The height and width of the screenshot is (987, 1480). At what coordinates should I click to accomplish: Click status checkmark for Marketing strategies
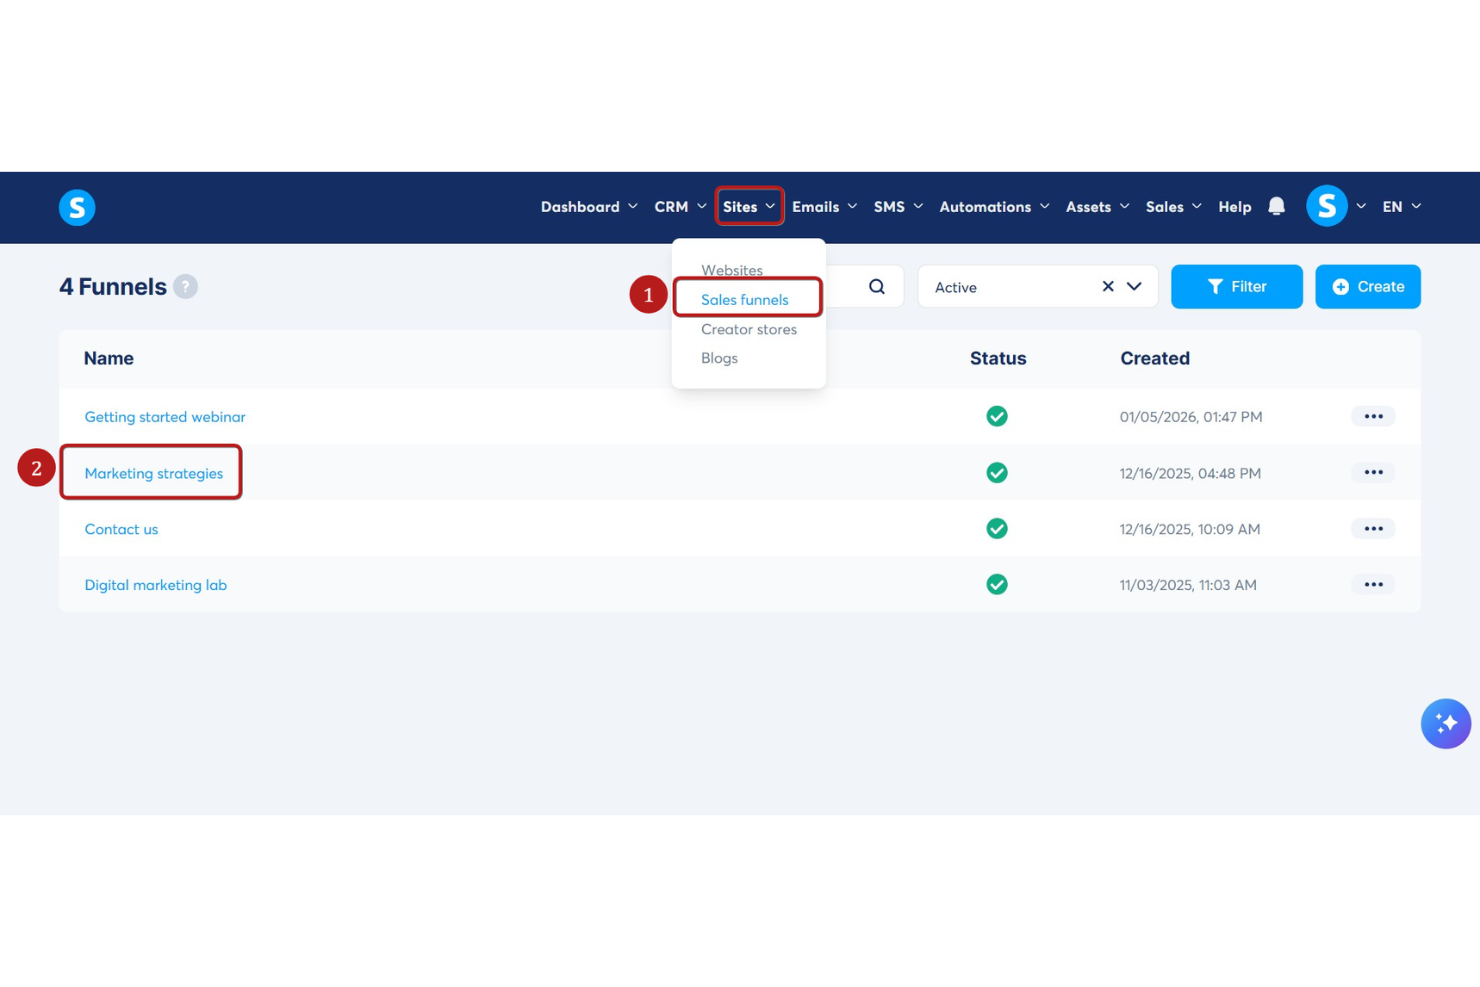[997, 472]
